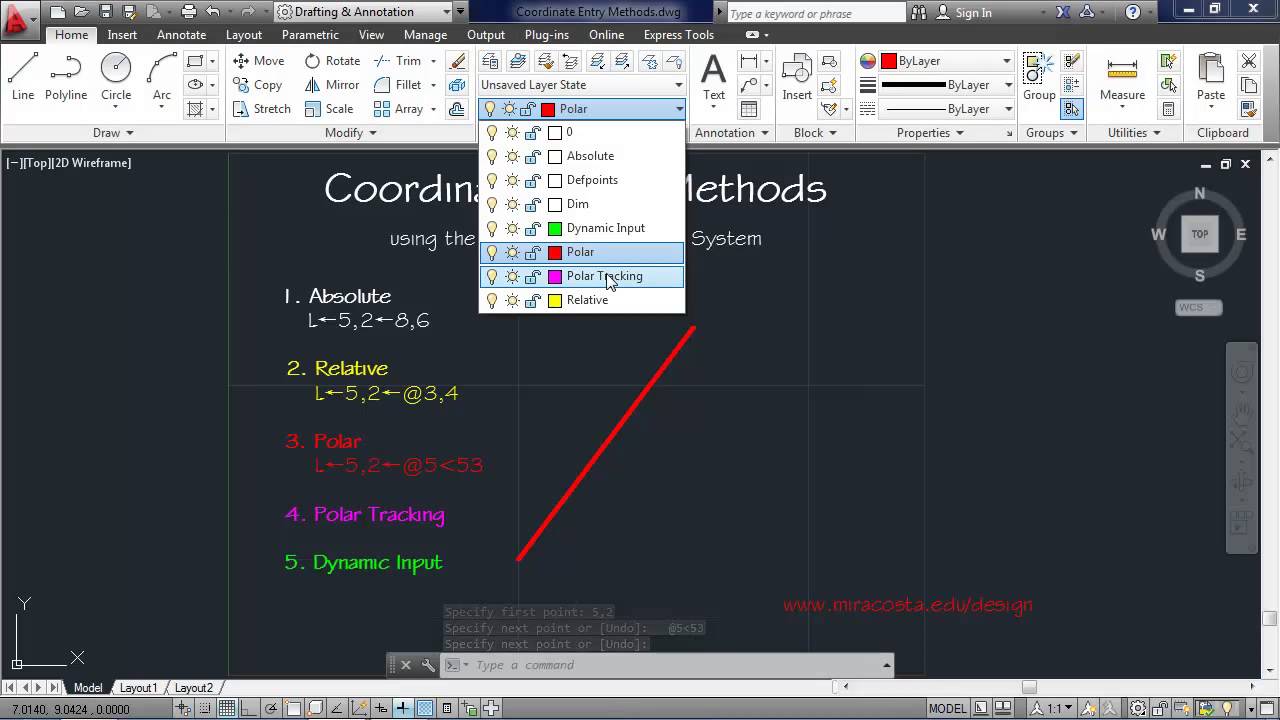Click the Rotate tool
This screenshot has width=1280, height=720.
332,61
